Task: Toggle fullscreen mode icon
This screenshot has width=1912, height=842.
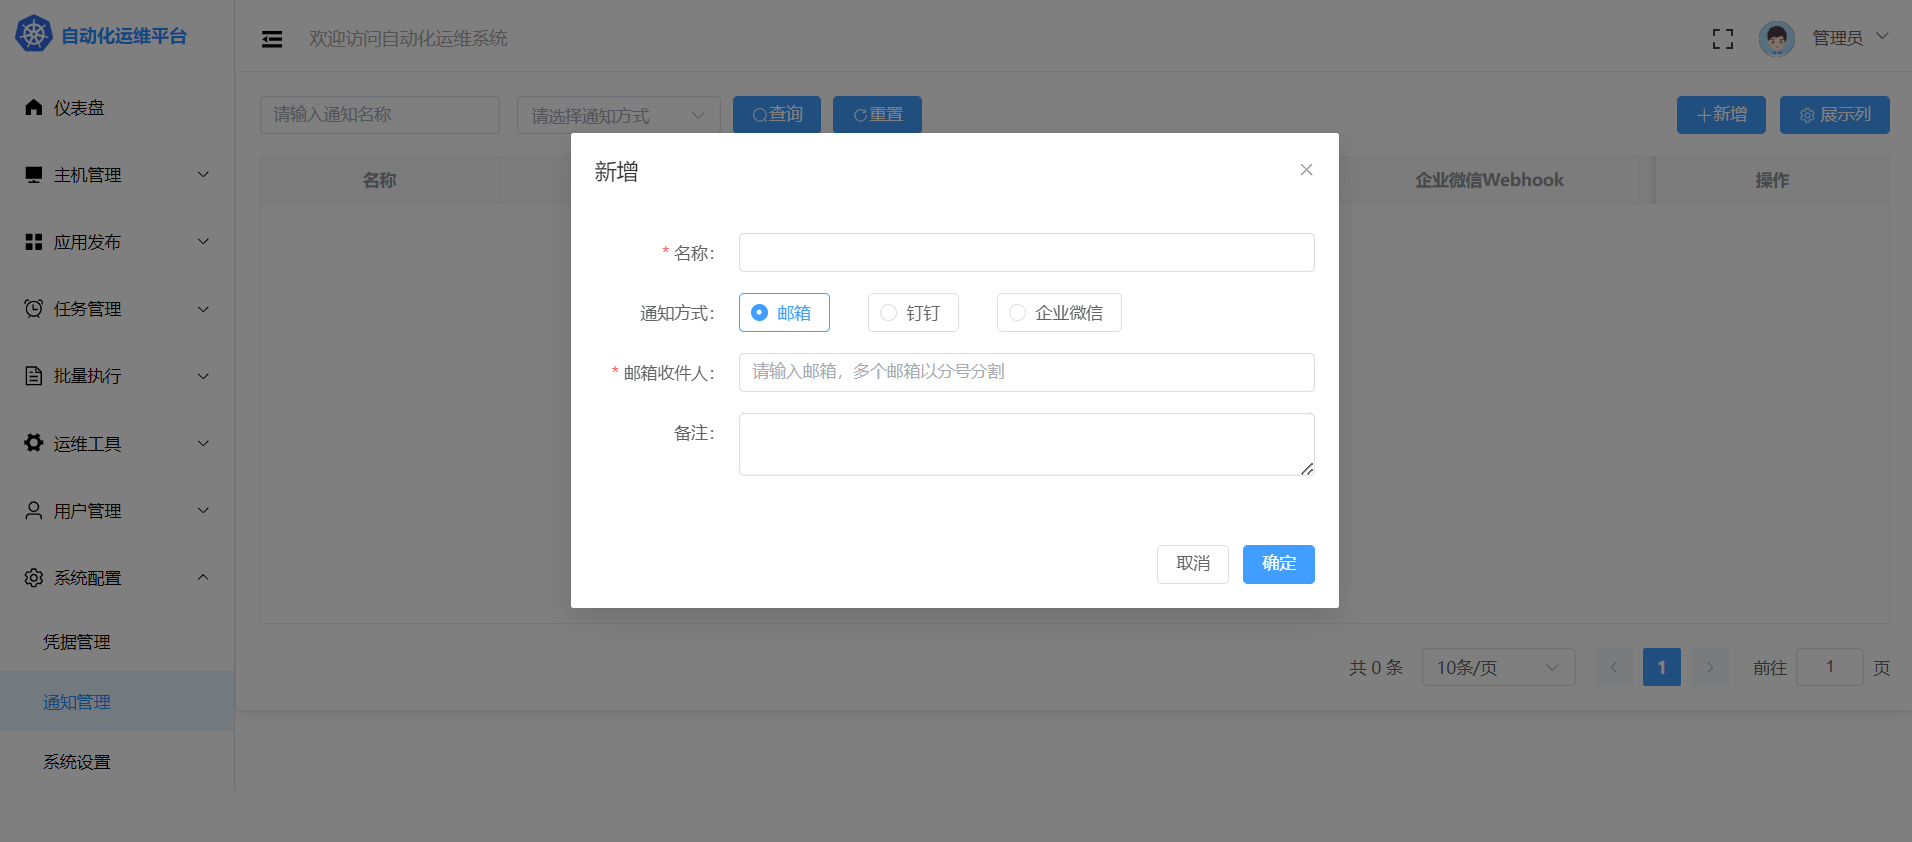Action: point(1722,39)
